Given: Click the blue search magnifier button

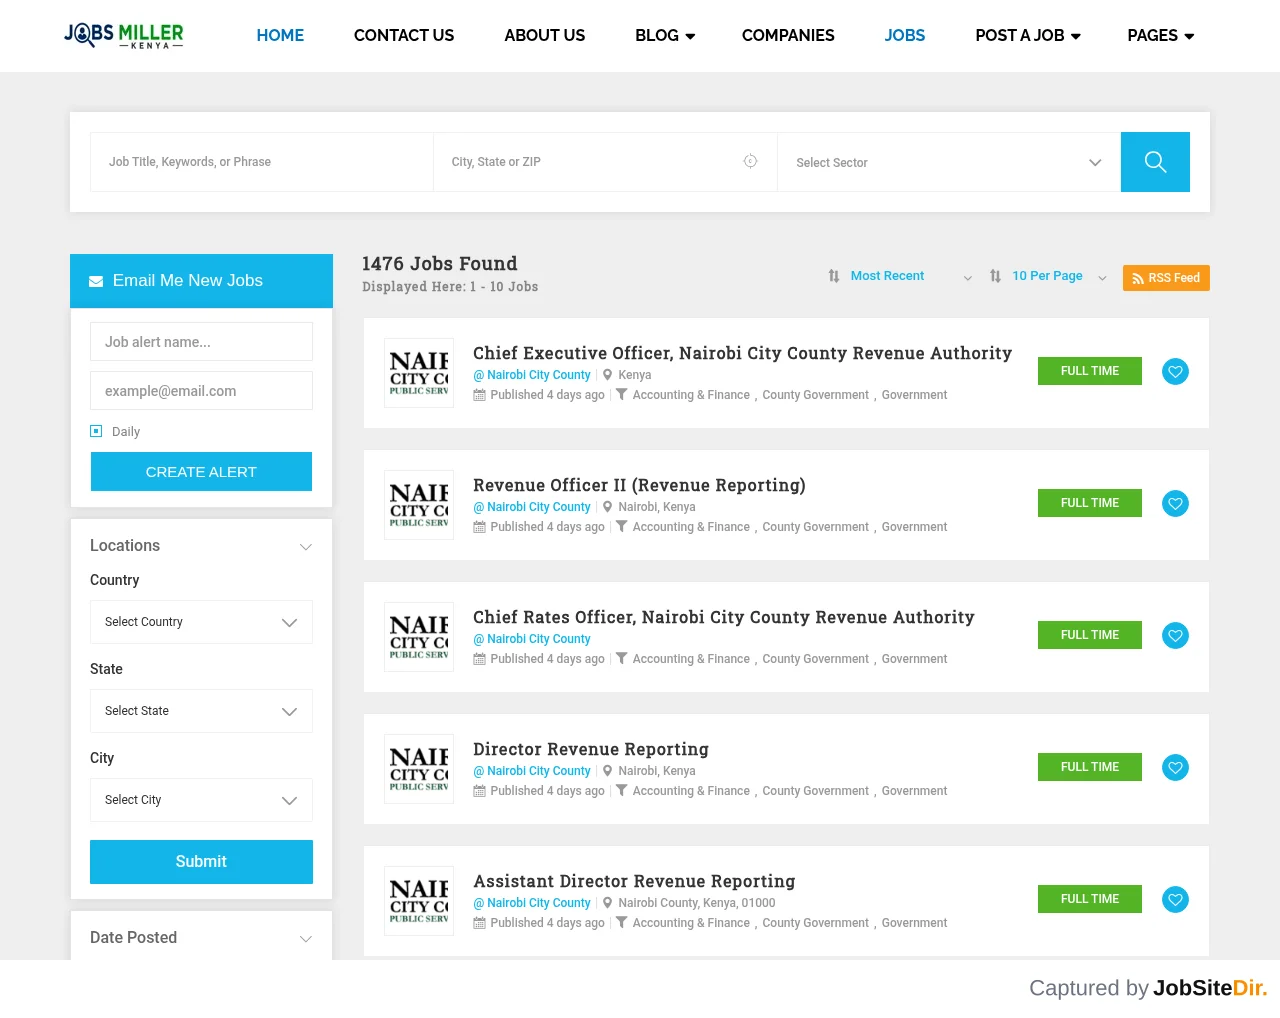Looking at the screenshot, I should [1155, 162].
